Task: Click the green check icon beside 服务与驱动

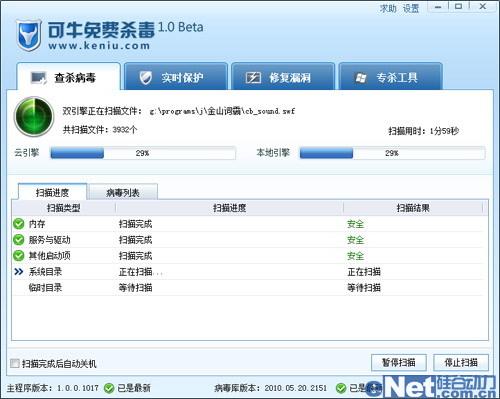Action: [19, 240]
